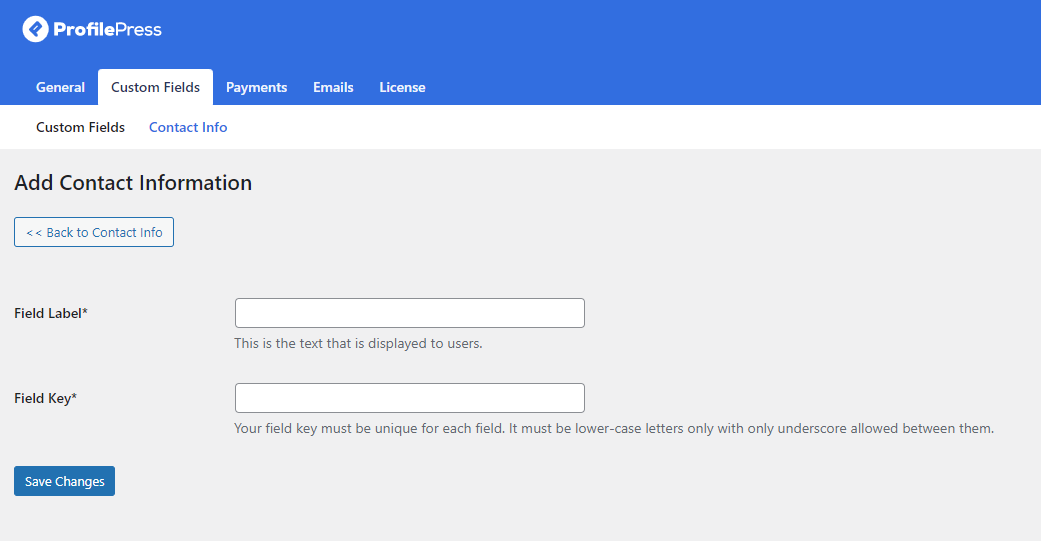Open the Emails tab
The width and height of the screenshot is (1041, 541).
point(333,87)
